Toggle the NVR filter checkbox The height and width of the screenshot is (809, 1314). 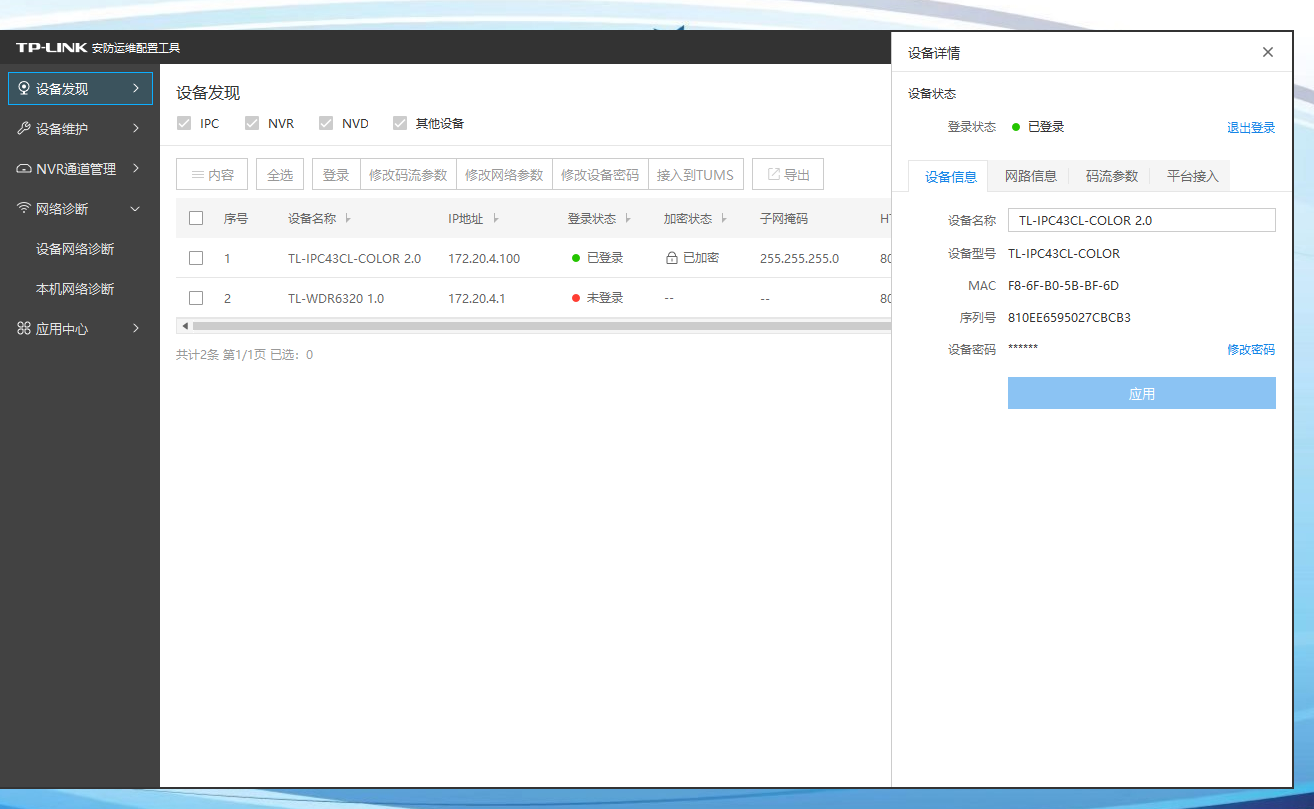click(x=252, y=123)
